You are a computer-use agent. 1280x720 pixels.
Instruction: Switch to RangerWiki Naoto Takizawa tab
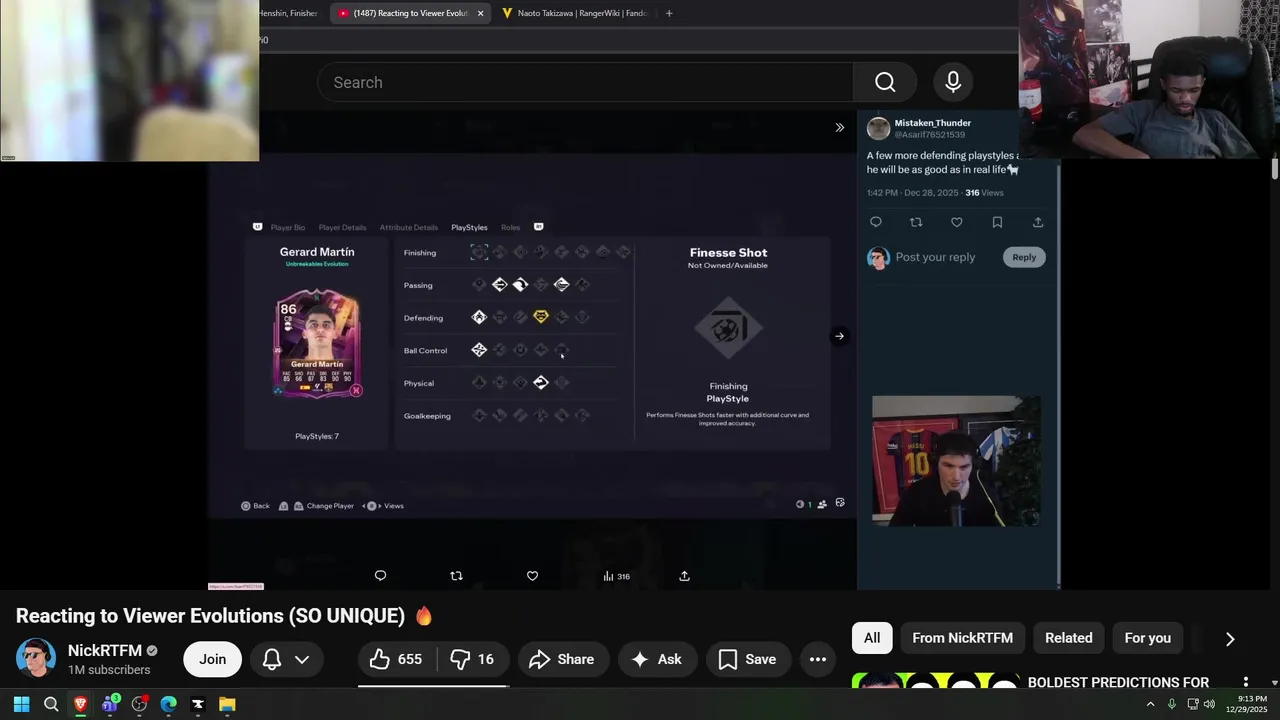point(575,13)
